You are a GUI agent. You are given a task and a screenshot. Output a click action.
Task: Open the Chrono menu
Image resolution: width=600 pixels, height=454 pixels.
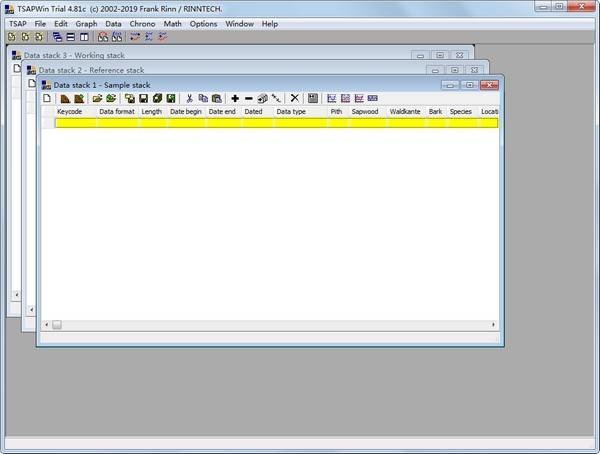[x=143, y=23]
